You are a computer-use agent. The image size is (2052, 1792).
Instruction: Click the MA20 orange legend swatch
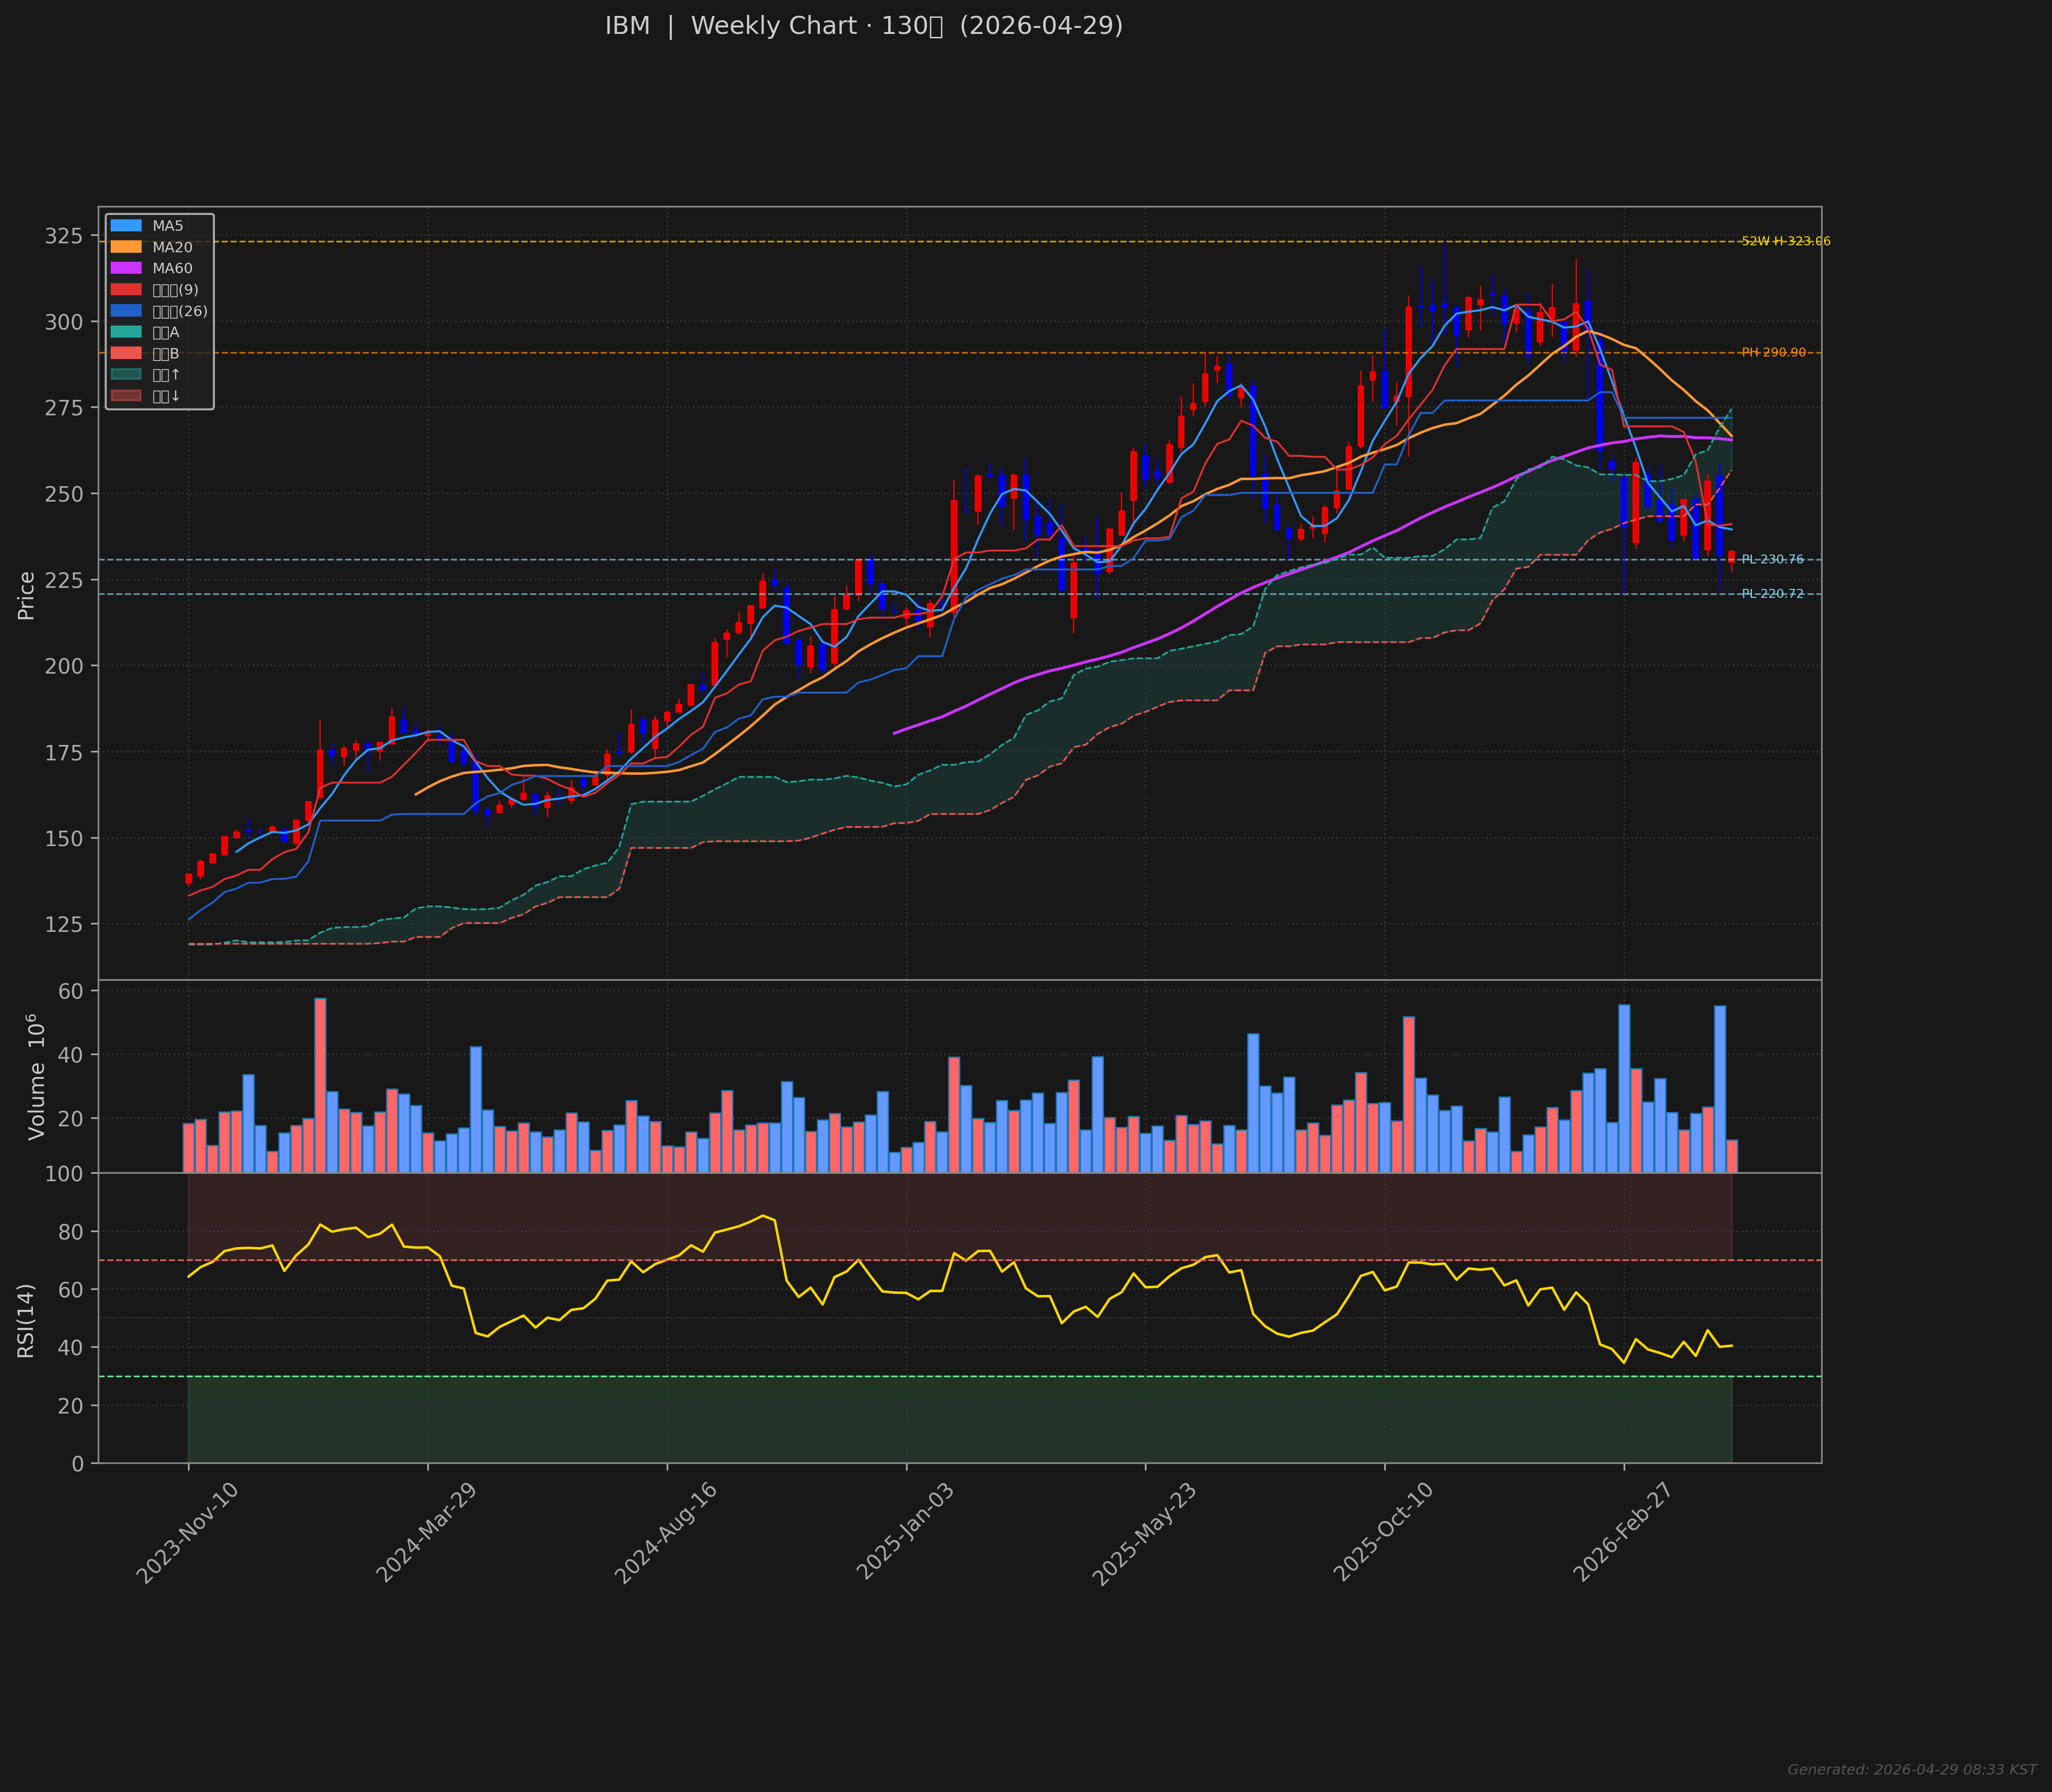126,247
